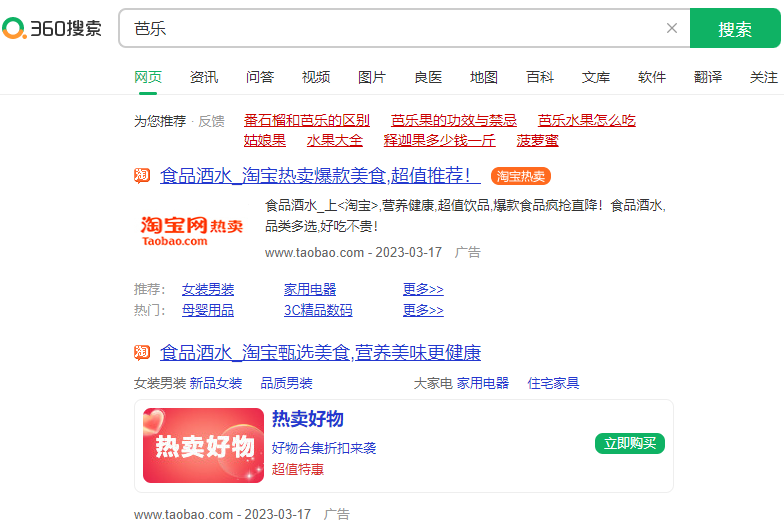Open the 图片 tab
This screenshot has width=784, height=526.
tap(372, 77)
